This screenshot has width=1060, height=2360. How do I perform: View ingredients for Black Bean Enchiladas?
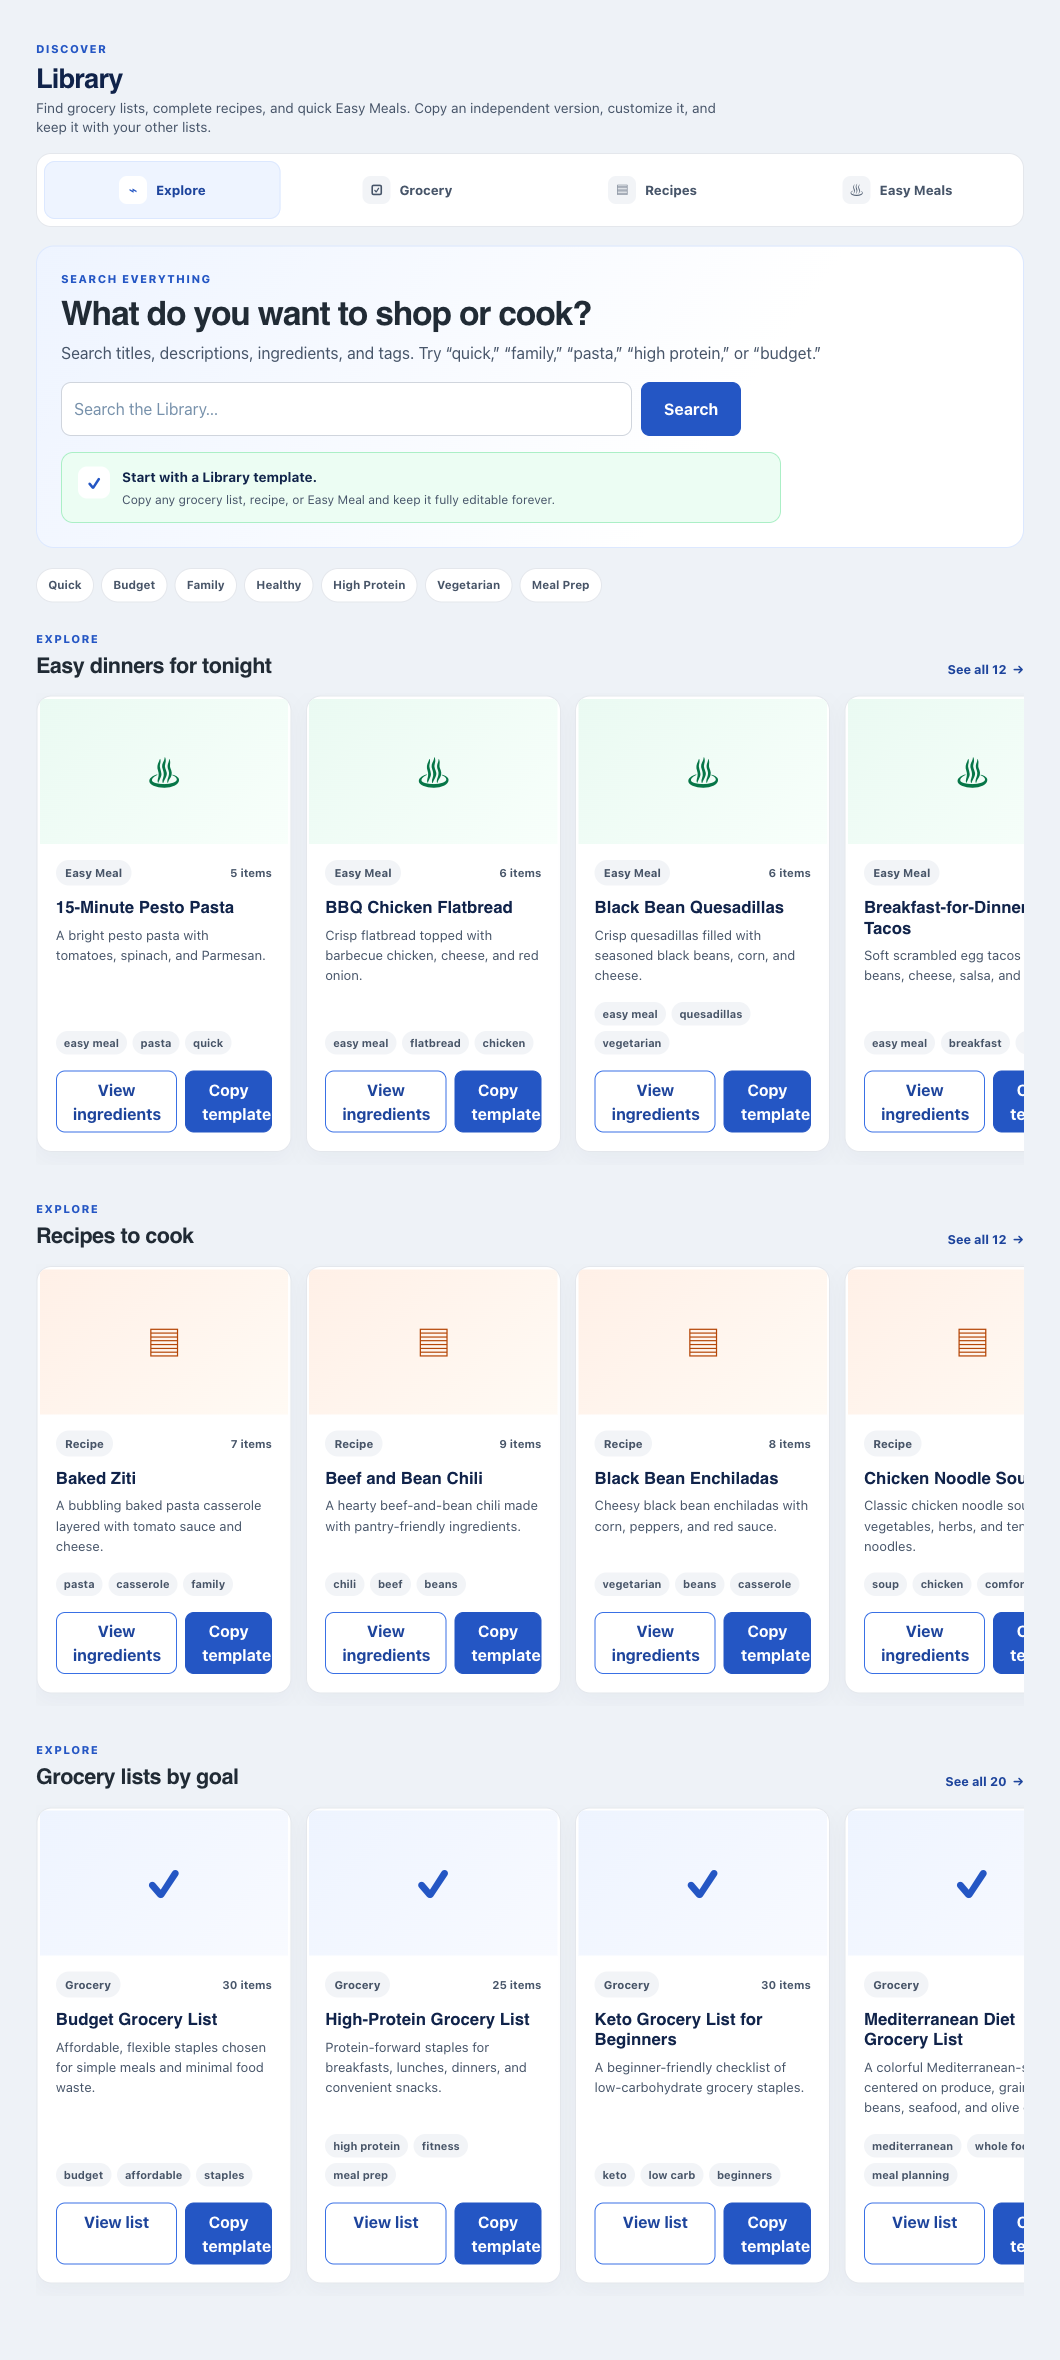pos(655,1643)
